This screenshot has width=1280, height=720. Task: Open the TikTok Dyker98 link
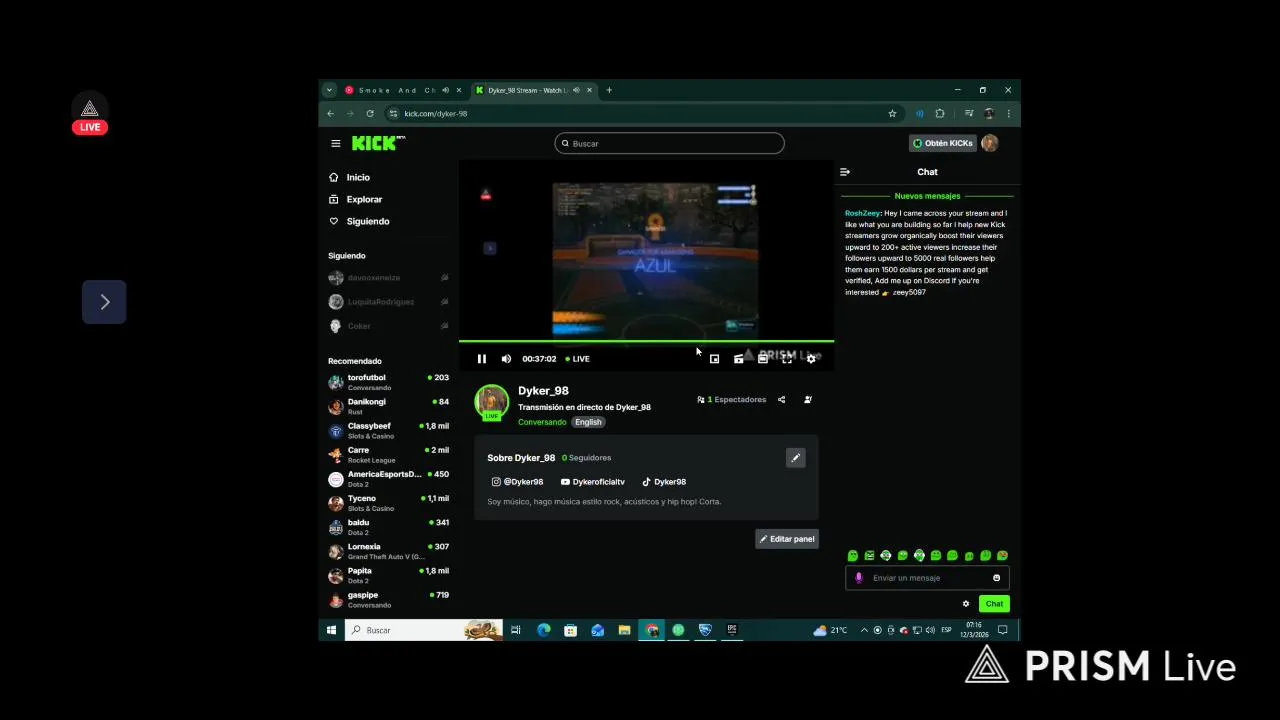(664, 482)
